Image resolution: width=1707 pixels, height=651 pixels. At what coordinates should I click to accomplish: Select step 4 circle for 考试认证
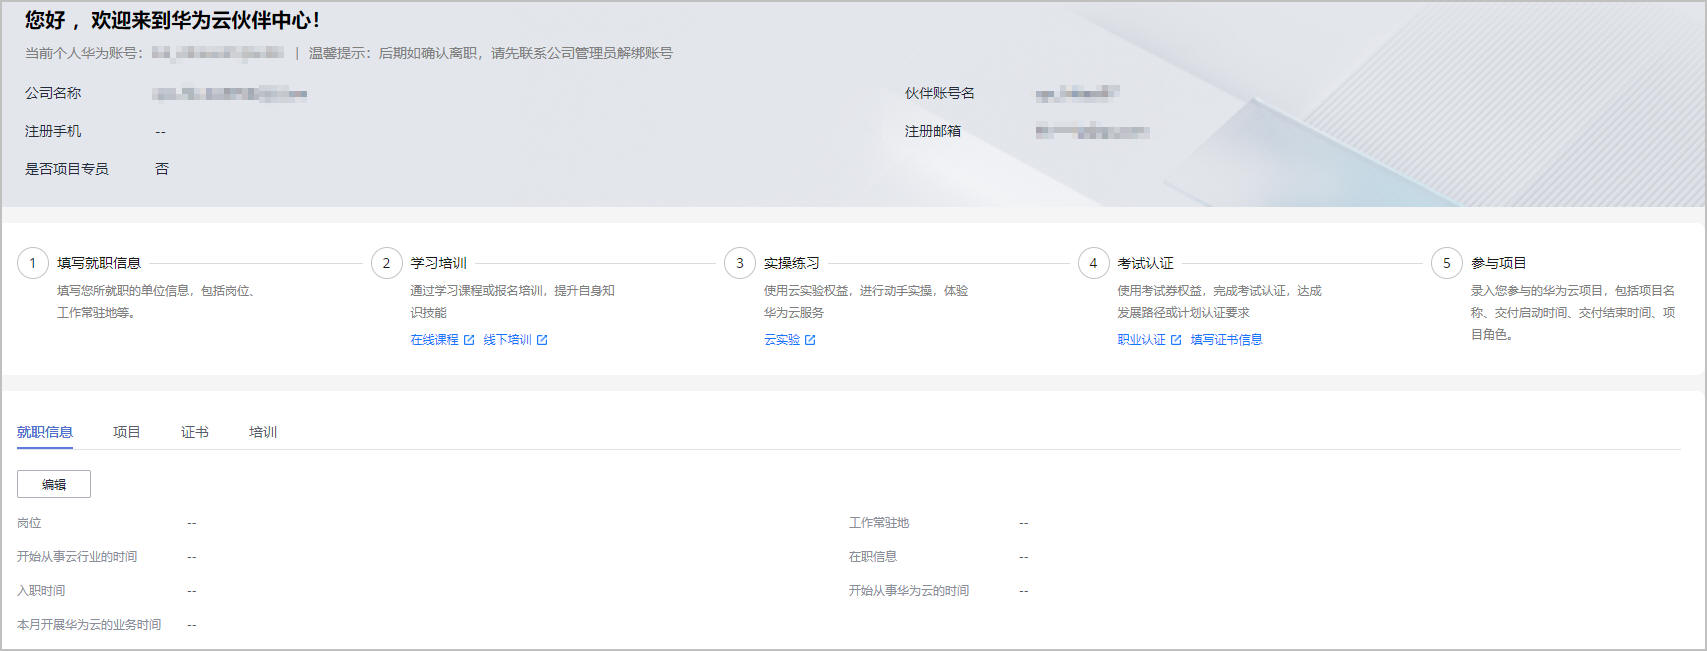point(1093,263)
